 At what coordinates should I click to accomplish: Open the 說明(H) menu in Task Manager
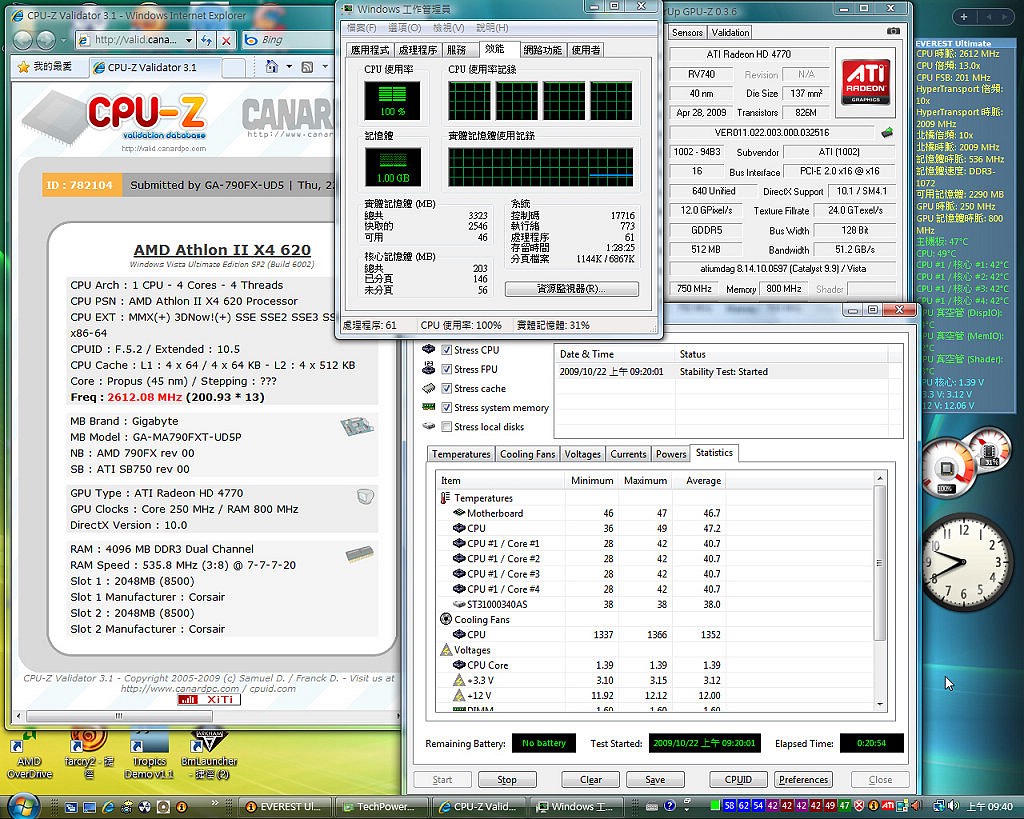[492, 27]
